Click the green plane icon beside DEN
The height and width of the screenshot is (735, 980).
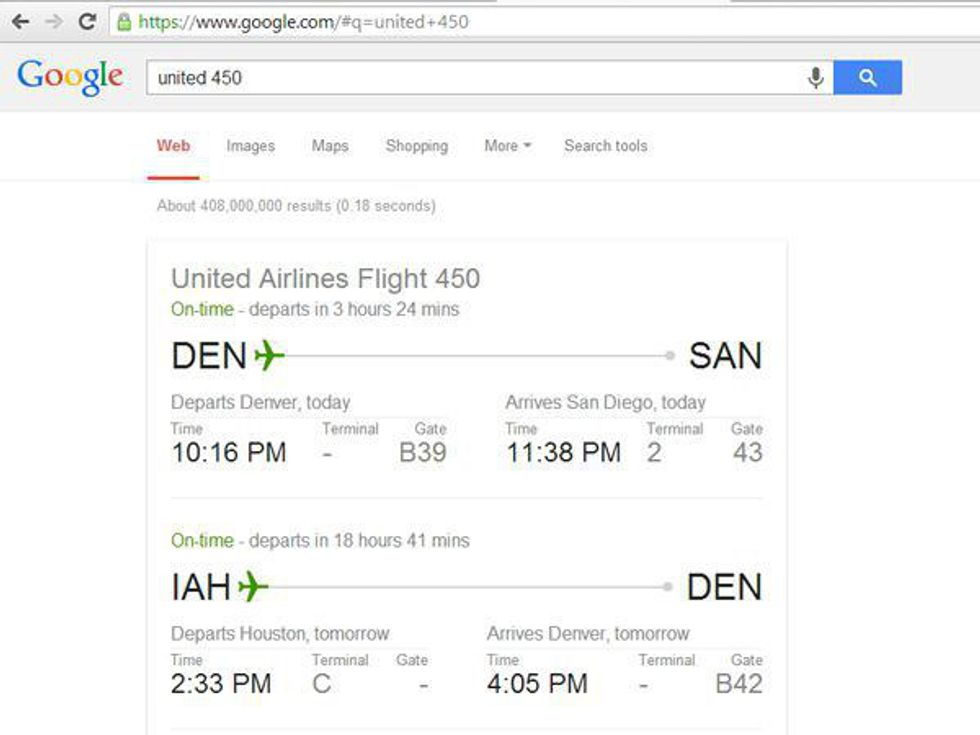pyautogui.click(x=269, y=355)
